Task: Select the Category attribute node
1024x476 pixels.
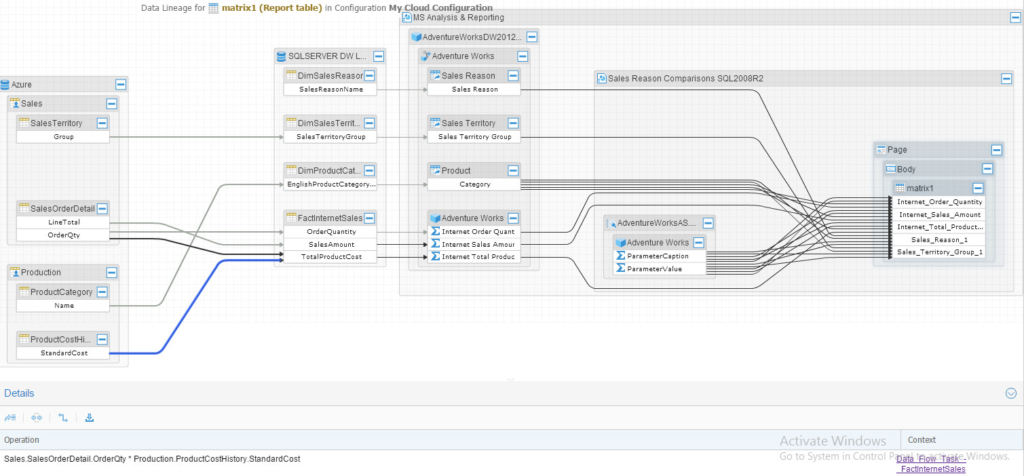Action: click(x=474, y=184)
